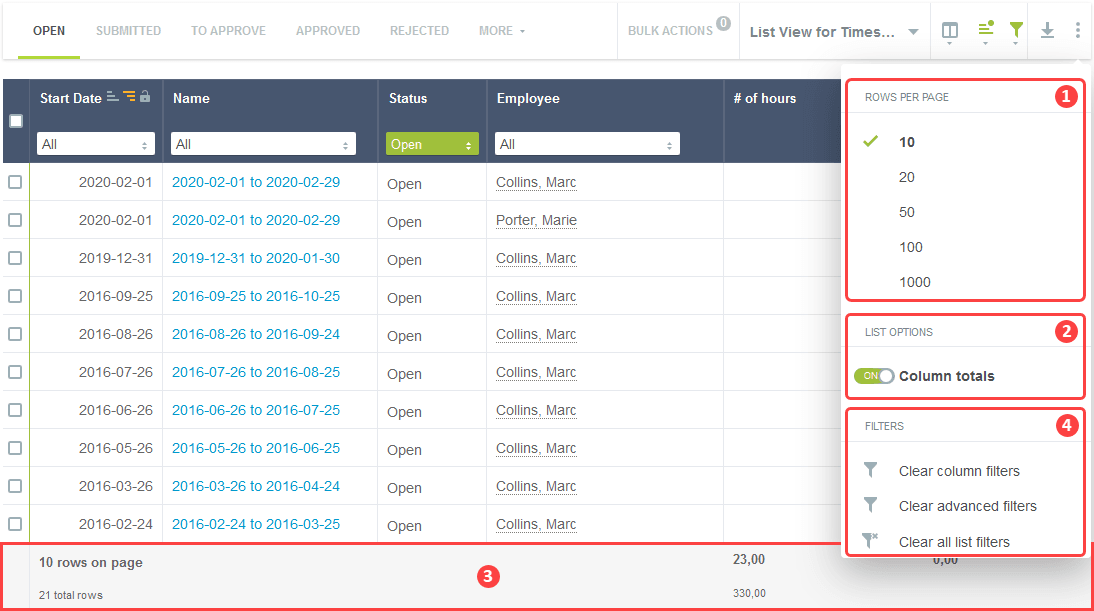Check the 2019-12-31 row checkbox

[x=15, y=258]
